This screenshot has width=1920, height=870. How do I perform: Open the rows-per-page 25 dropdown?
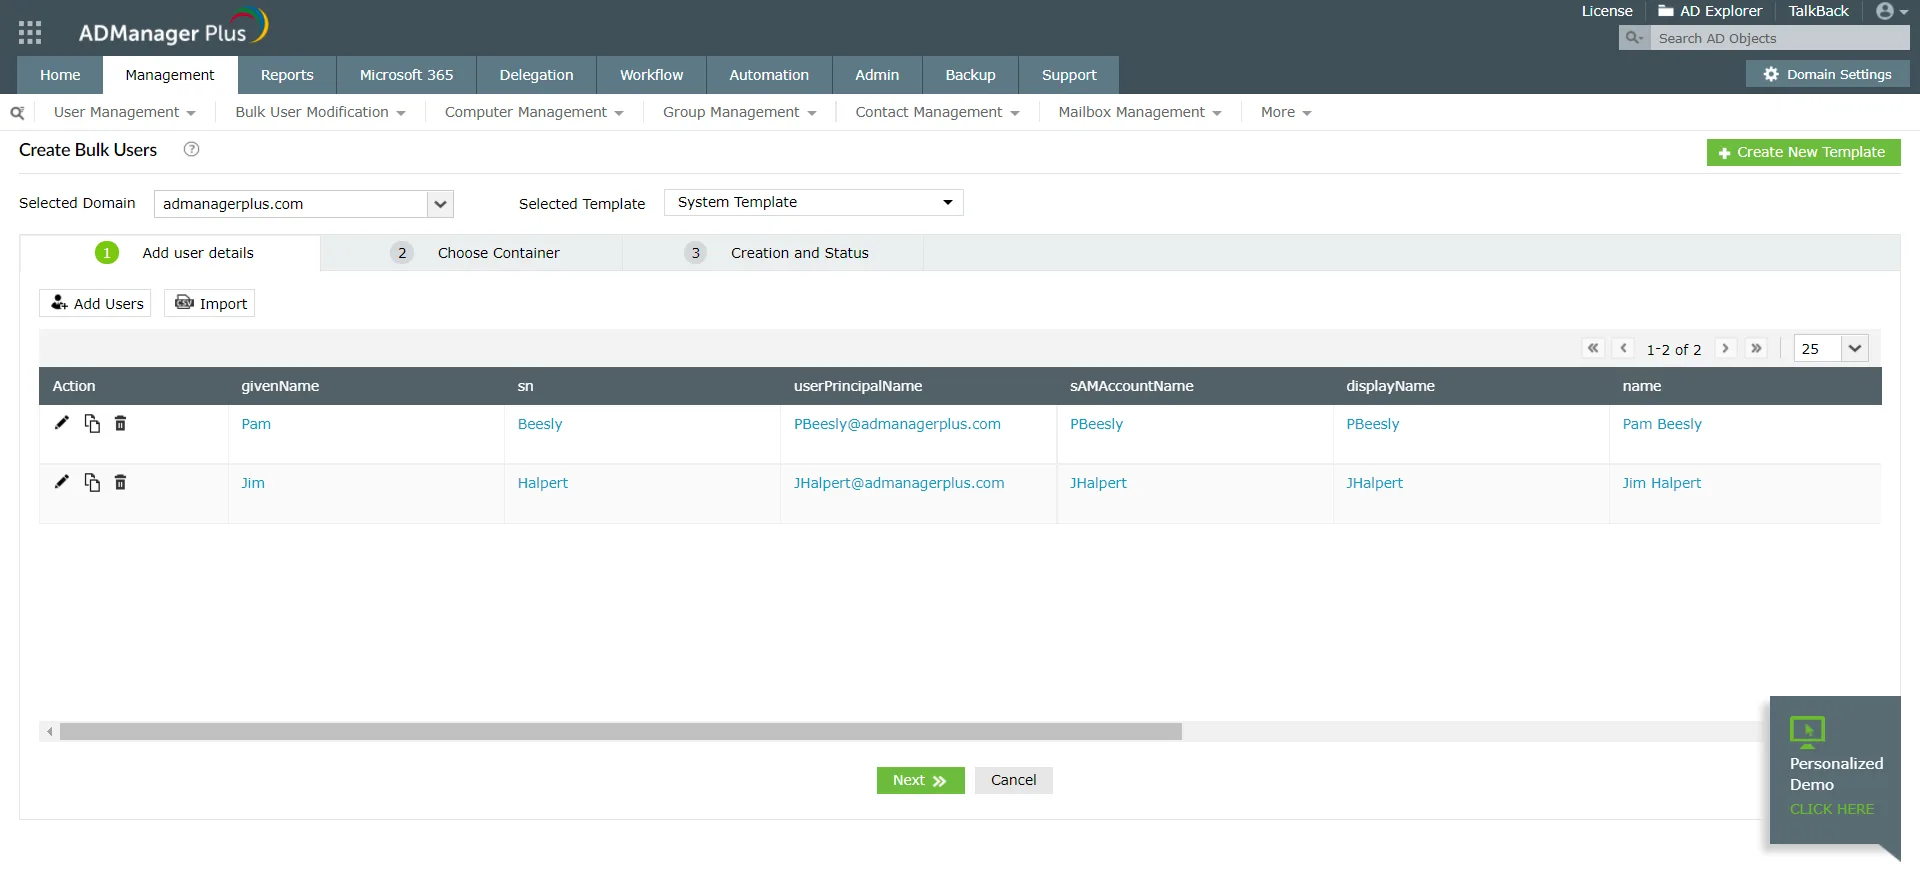coord(1831,348)
